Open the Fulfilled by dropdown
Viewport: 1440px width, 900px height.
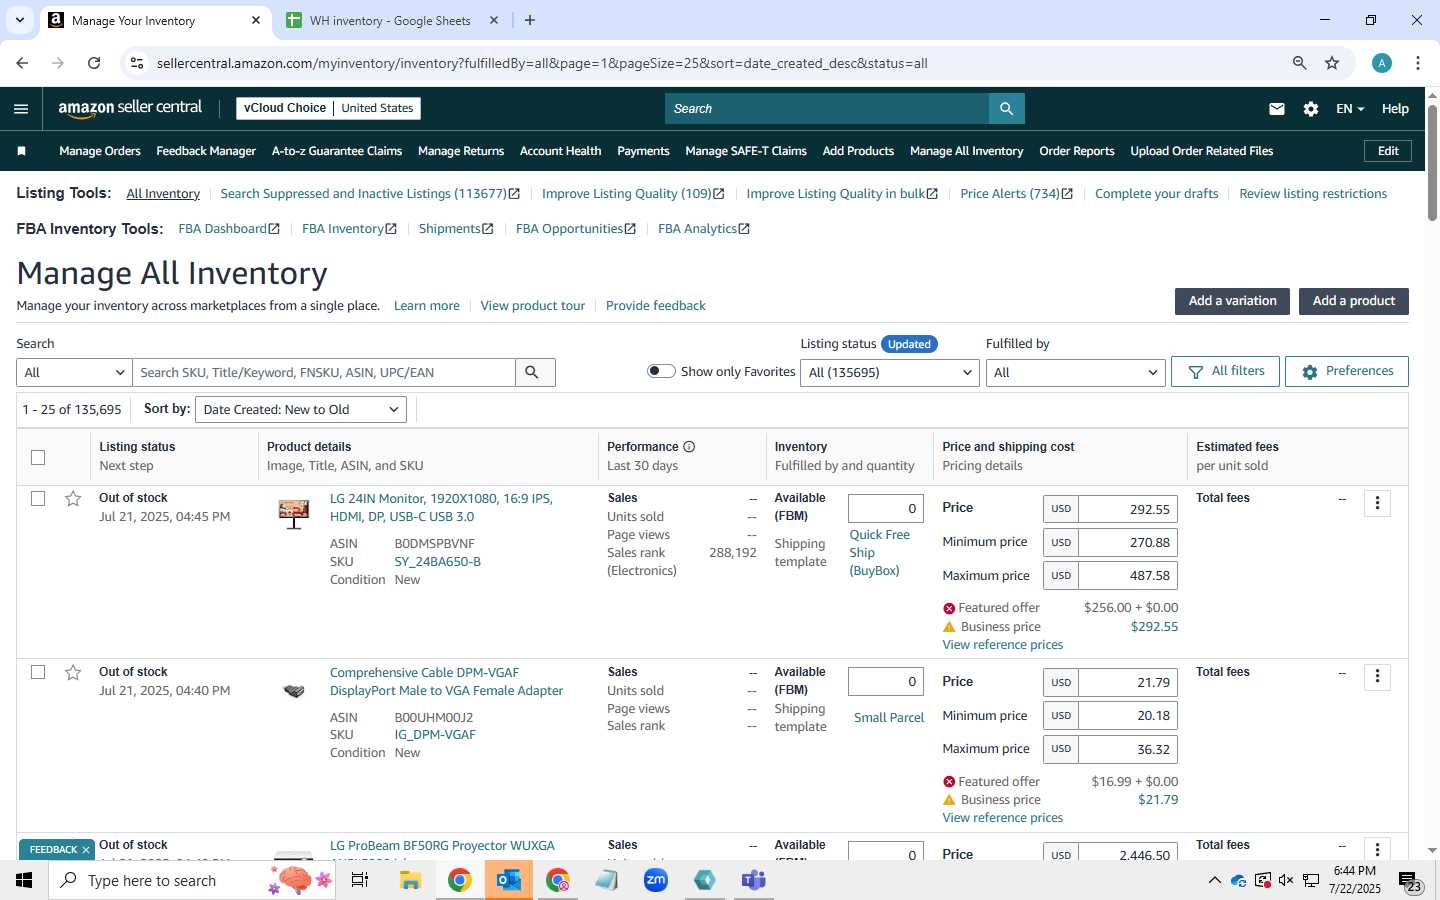click(x=1075, y=373)
